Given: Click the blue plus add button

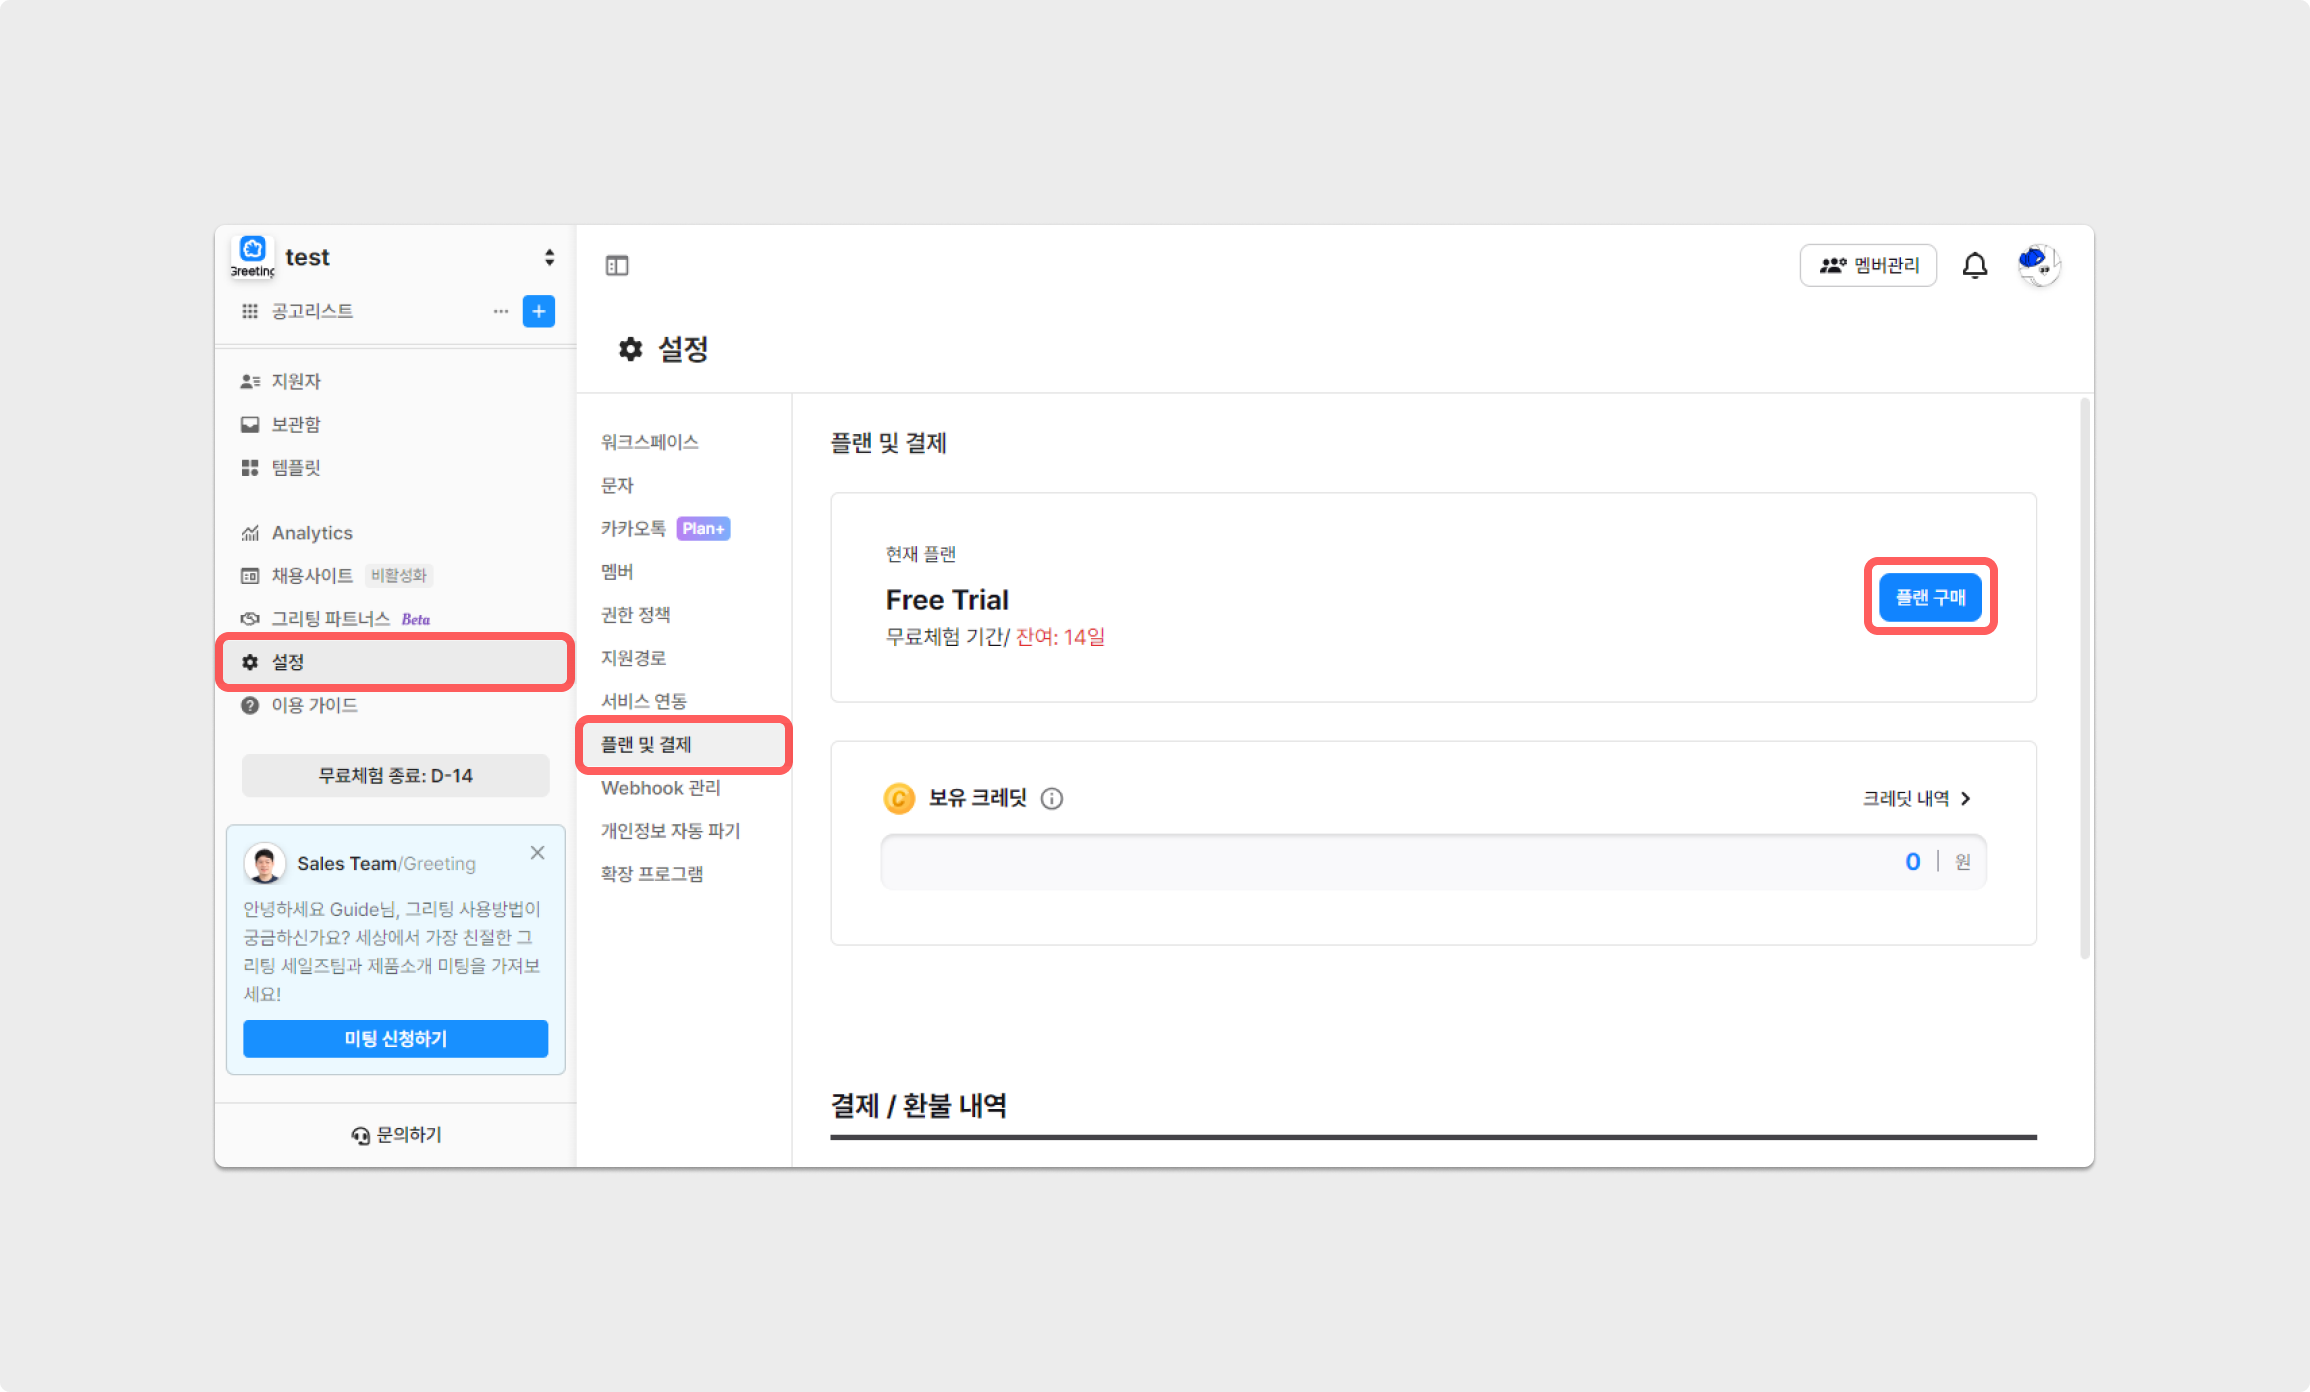Looking at the screenshot, I should [539, 311].
